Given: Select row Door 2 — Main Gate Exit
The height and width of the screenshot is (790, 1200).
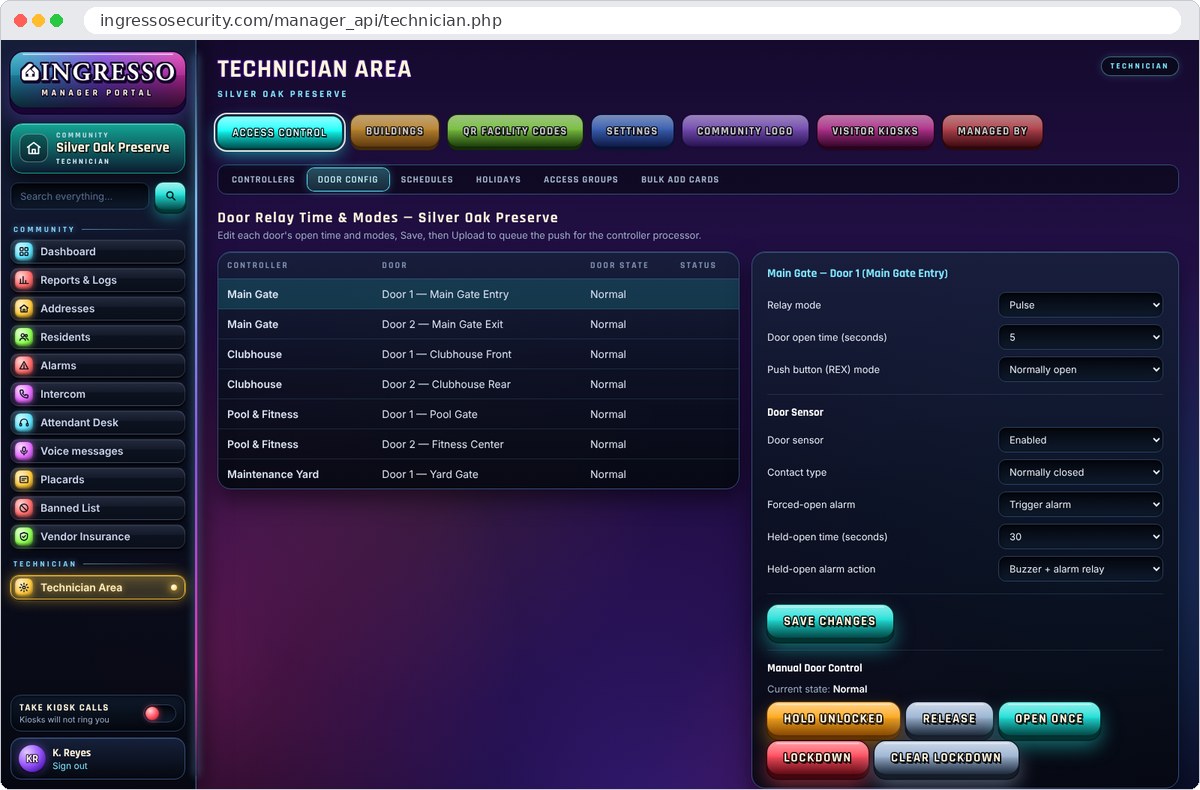Looking at the screenshot, I should [478, 324].
